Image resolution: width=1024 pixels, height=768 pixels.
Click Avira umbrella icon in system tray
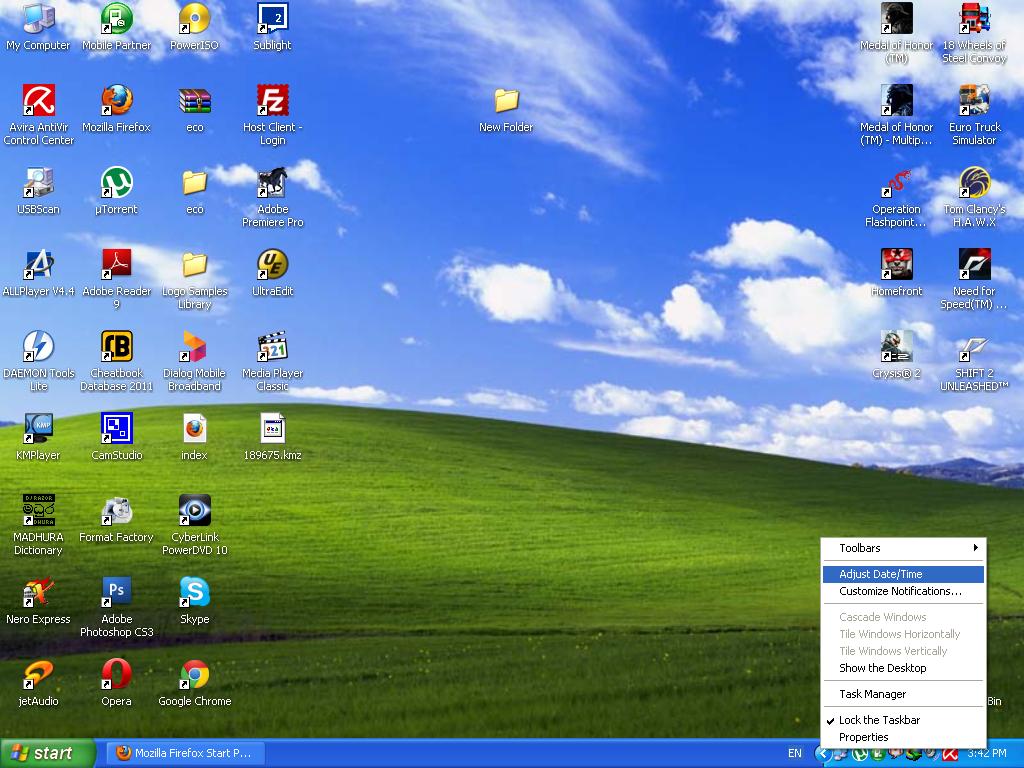coord(951,754)
